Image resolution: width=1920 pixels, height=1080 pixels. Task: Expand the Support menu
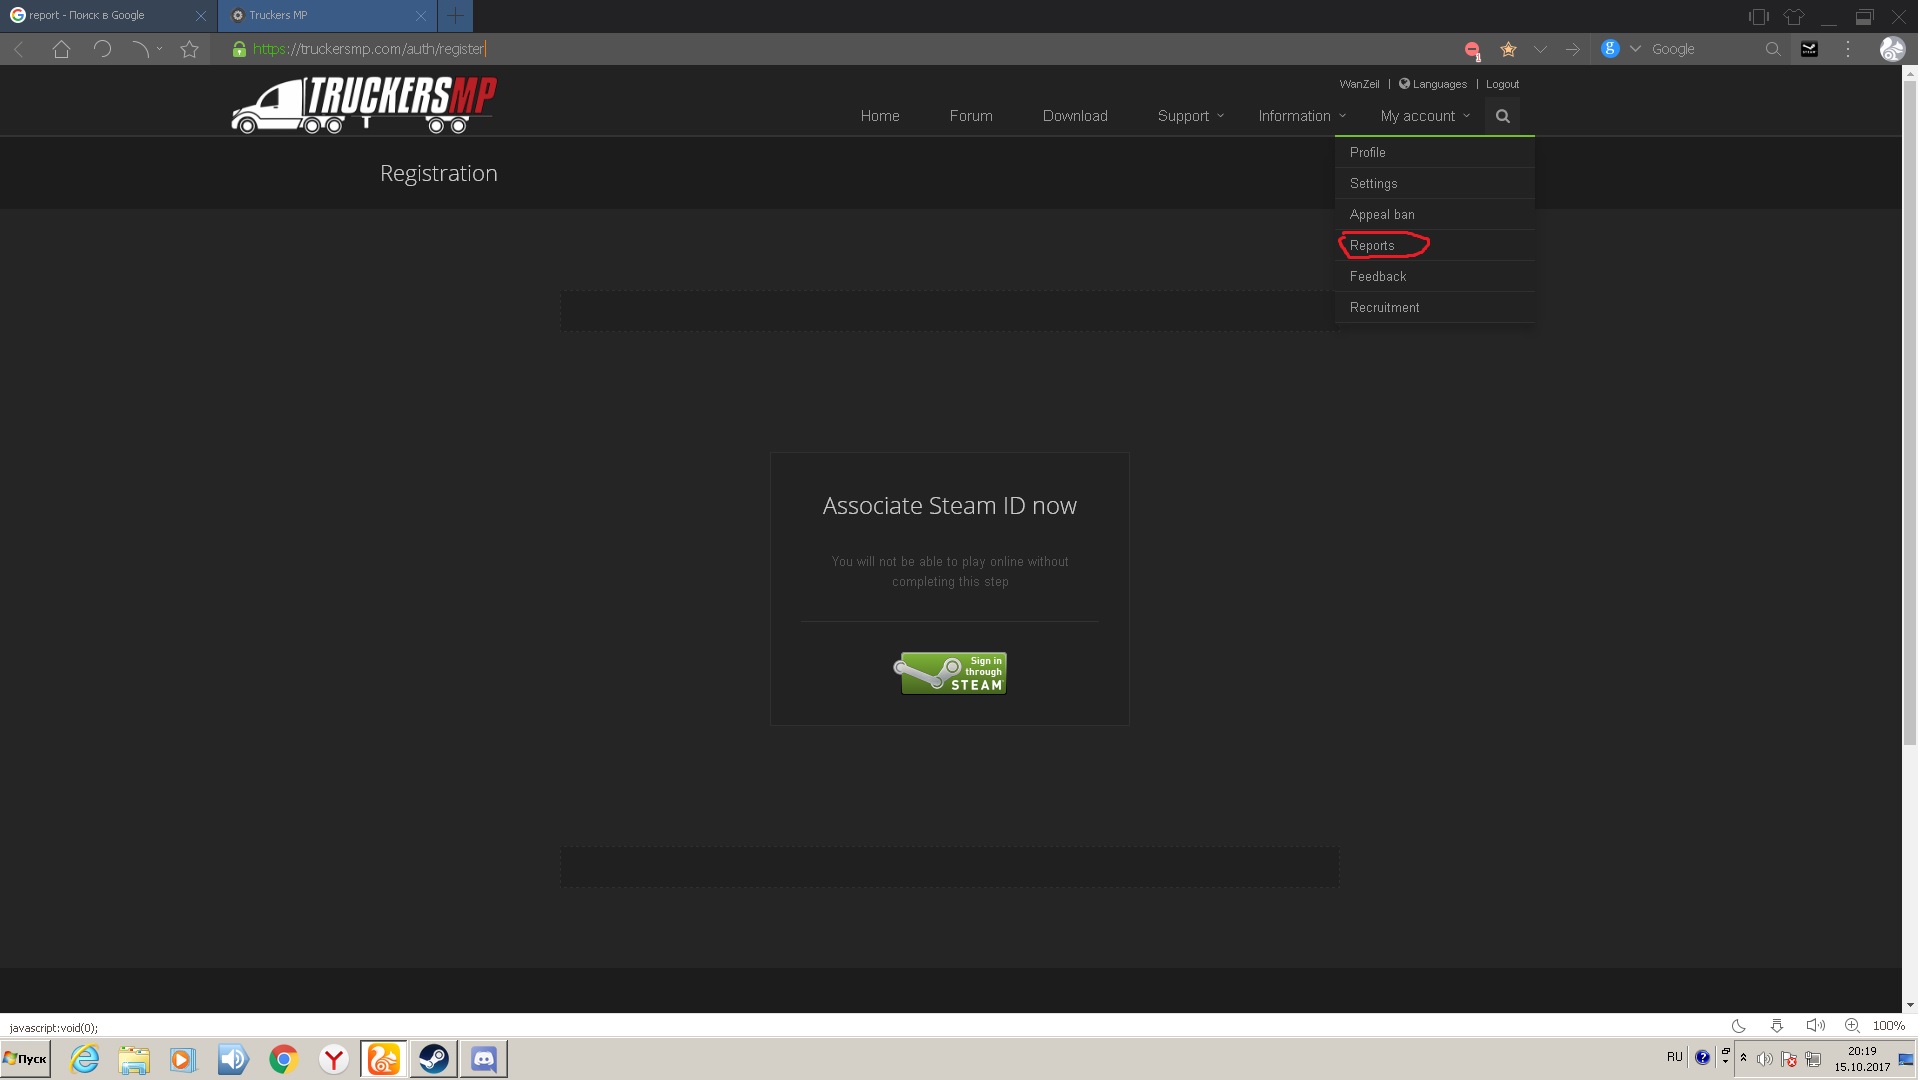pos(1190,116)
